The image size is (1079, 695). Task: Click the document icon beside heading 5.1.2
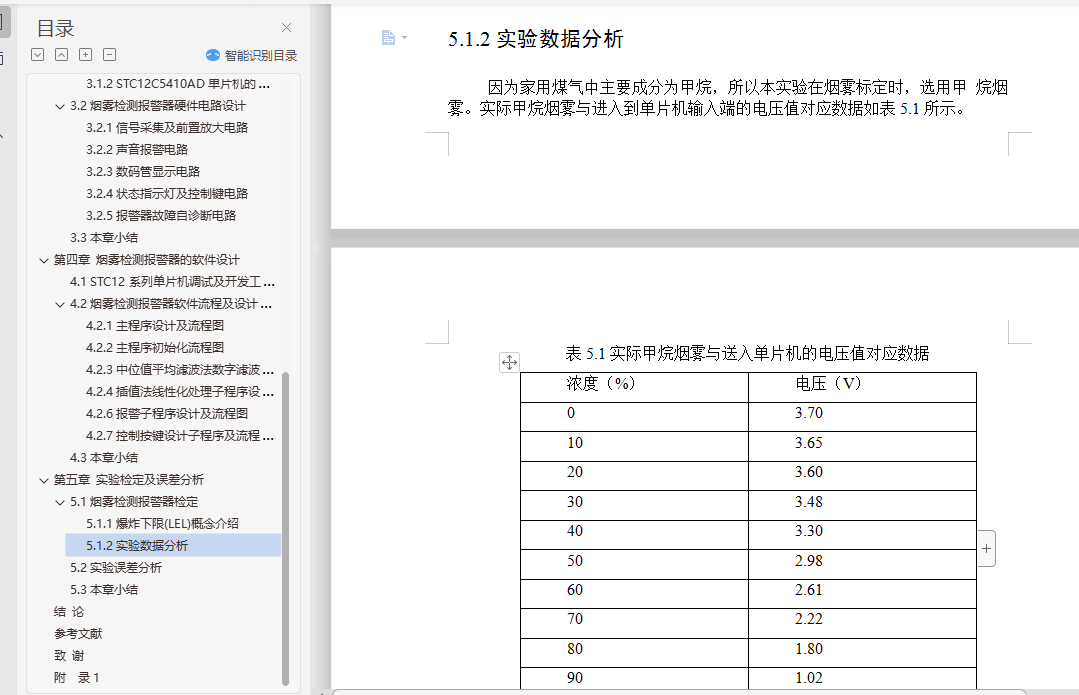(388, 38)
